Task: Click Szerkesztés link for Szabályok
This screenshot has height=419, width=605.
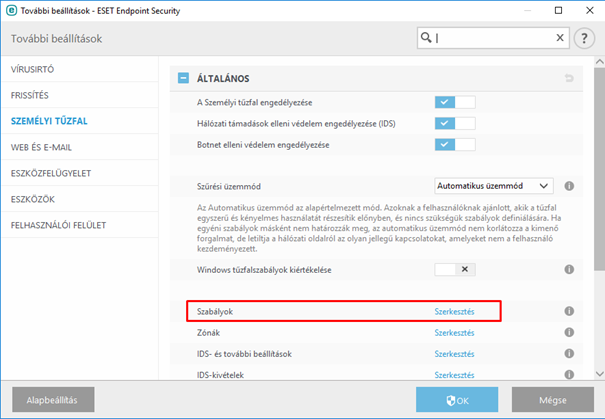Action: (454, 312)
